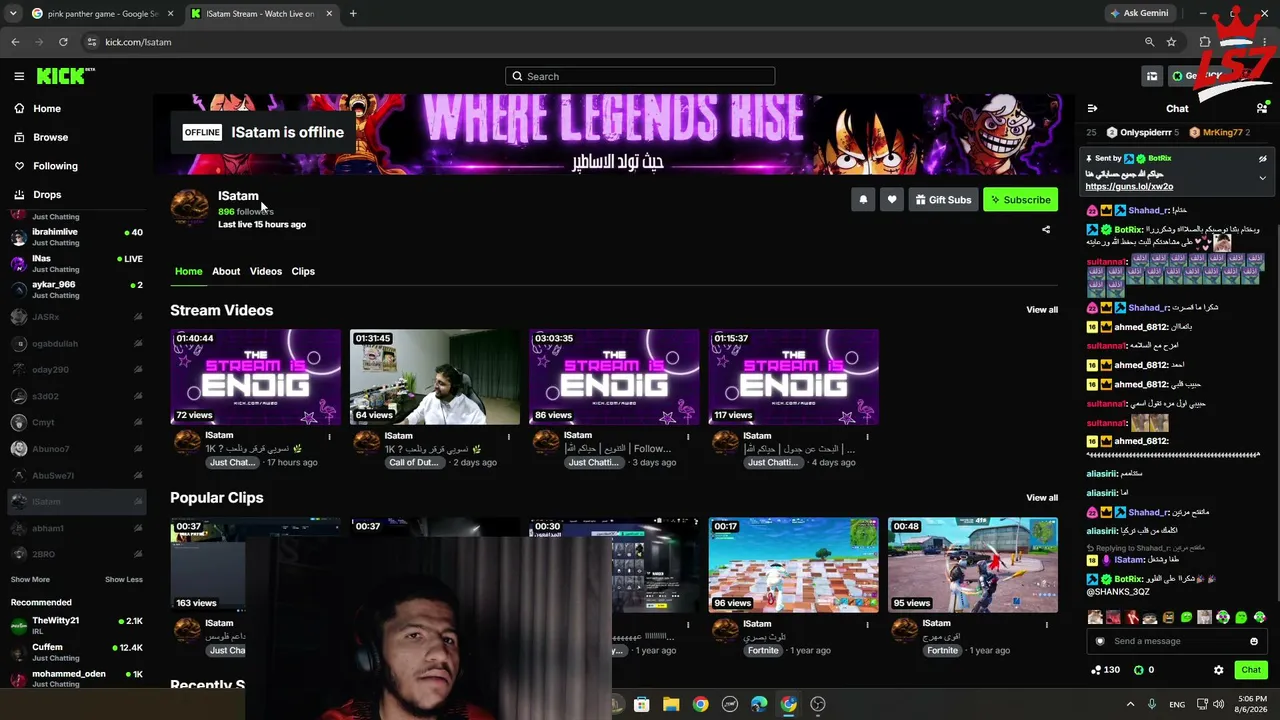The height and width of the screenshot is (720, 1280).
Task: Open chat settings gear
Action: point(1218,670)
